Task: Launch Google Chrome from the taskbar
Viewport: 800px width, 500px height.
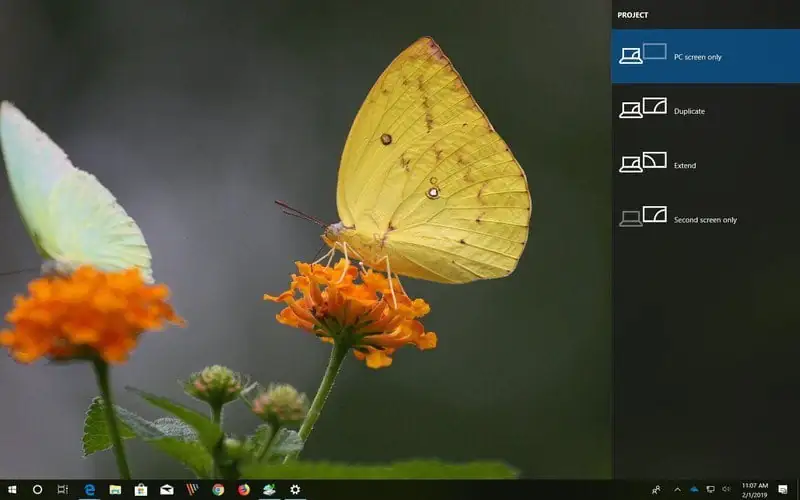Action: coord(218,490)
